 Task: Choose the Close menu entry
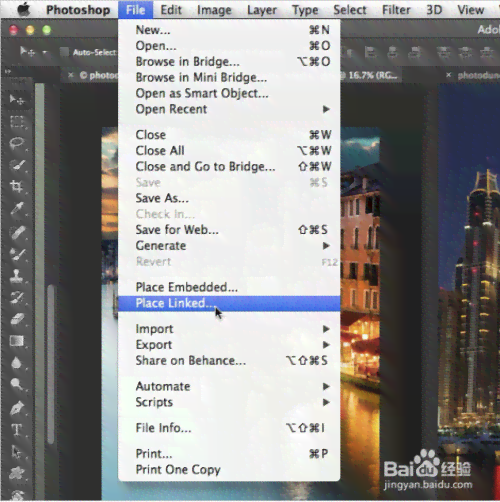coord(229,135)
